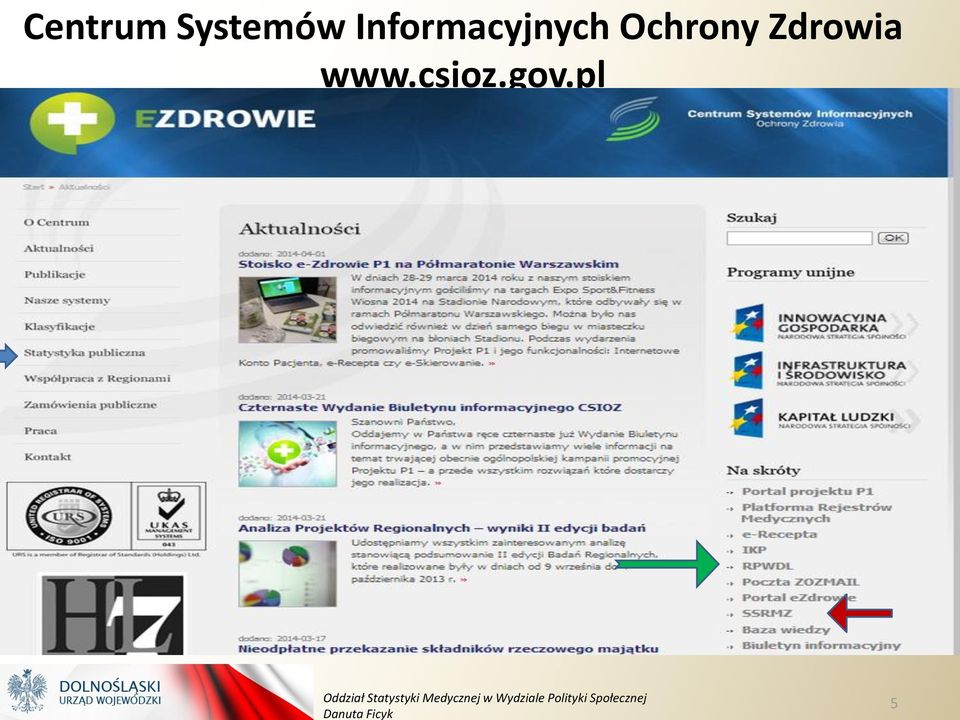This screenshot has height=720, width=960.
Task: Click the green eZdrowie plus logo
Action: pyautogui.click(x=72, y=122)
